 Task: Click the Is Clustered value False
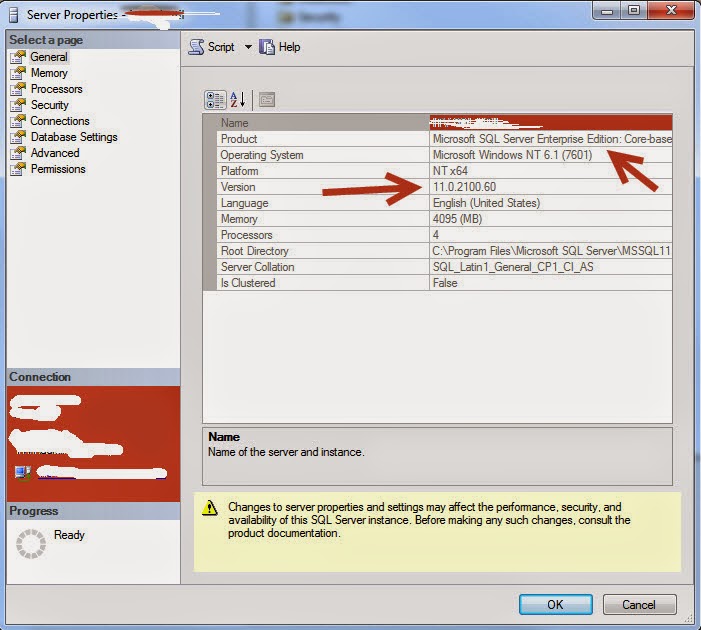click(x=445, y=283)
